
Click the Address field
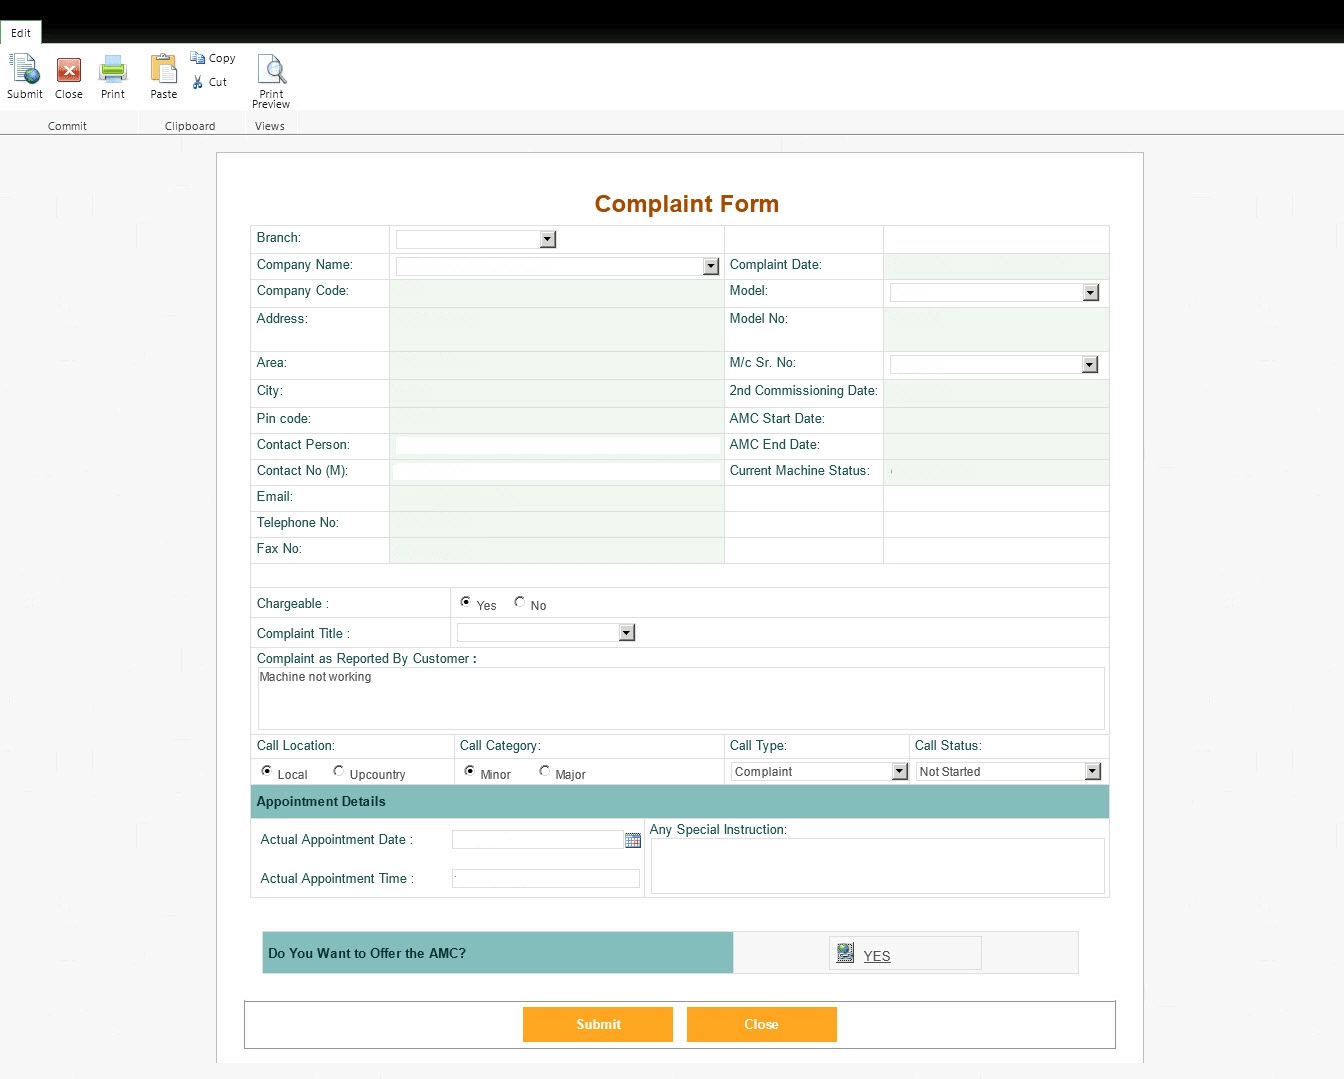(x=557, y=329)
